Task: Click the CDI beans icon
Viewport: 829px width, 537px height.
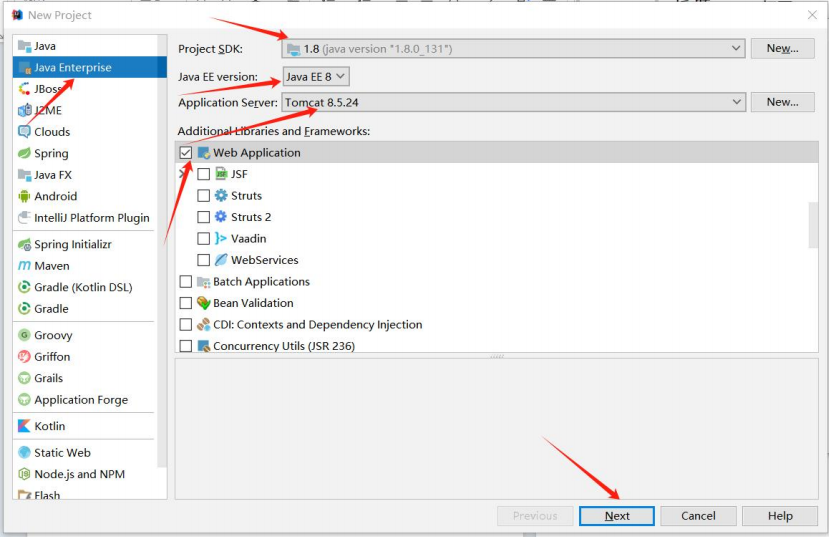Action: pos(204,325)
